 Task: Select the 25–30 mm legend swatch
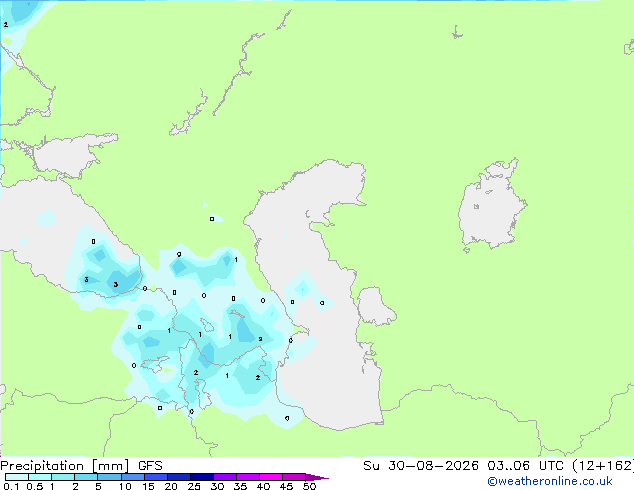tap(201, 477)
